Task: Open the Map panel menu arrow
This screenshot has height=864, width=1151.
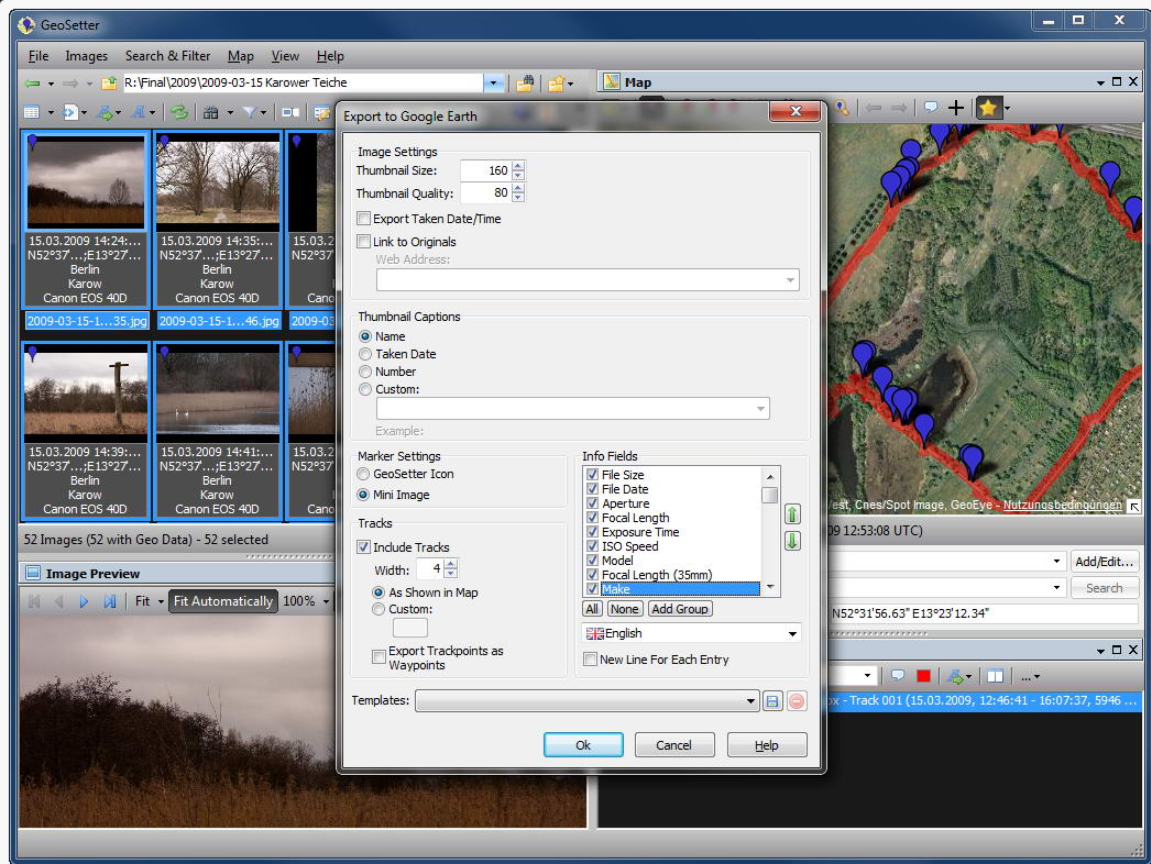Action: [1100, 83]
